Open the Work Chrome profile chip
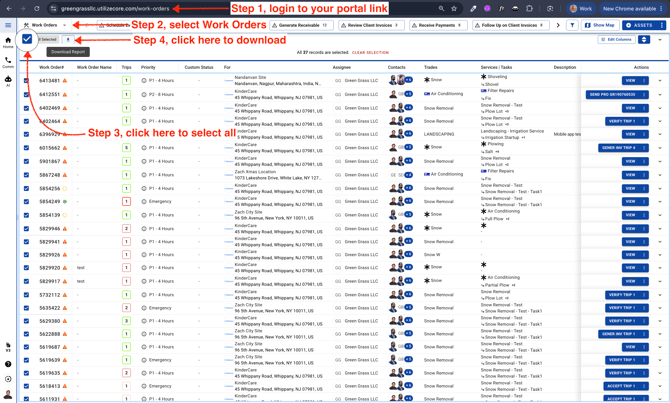 click(x=580, y=9)
